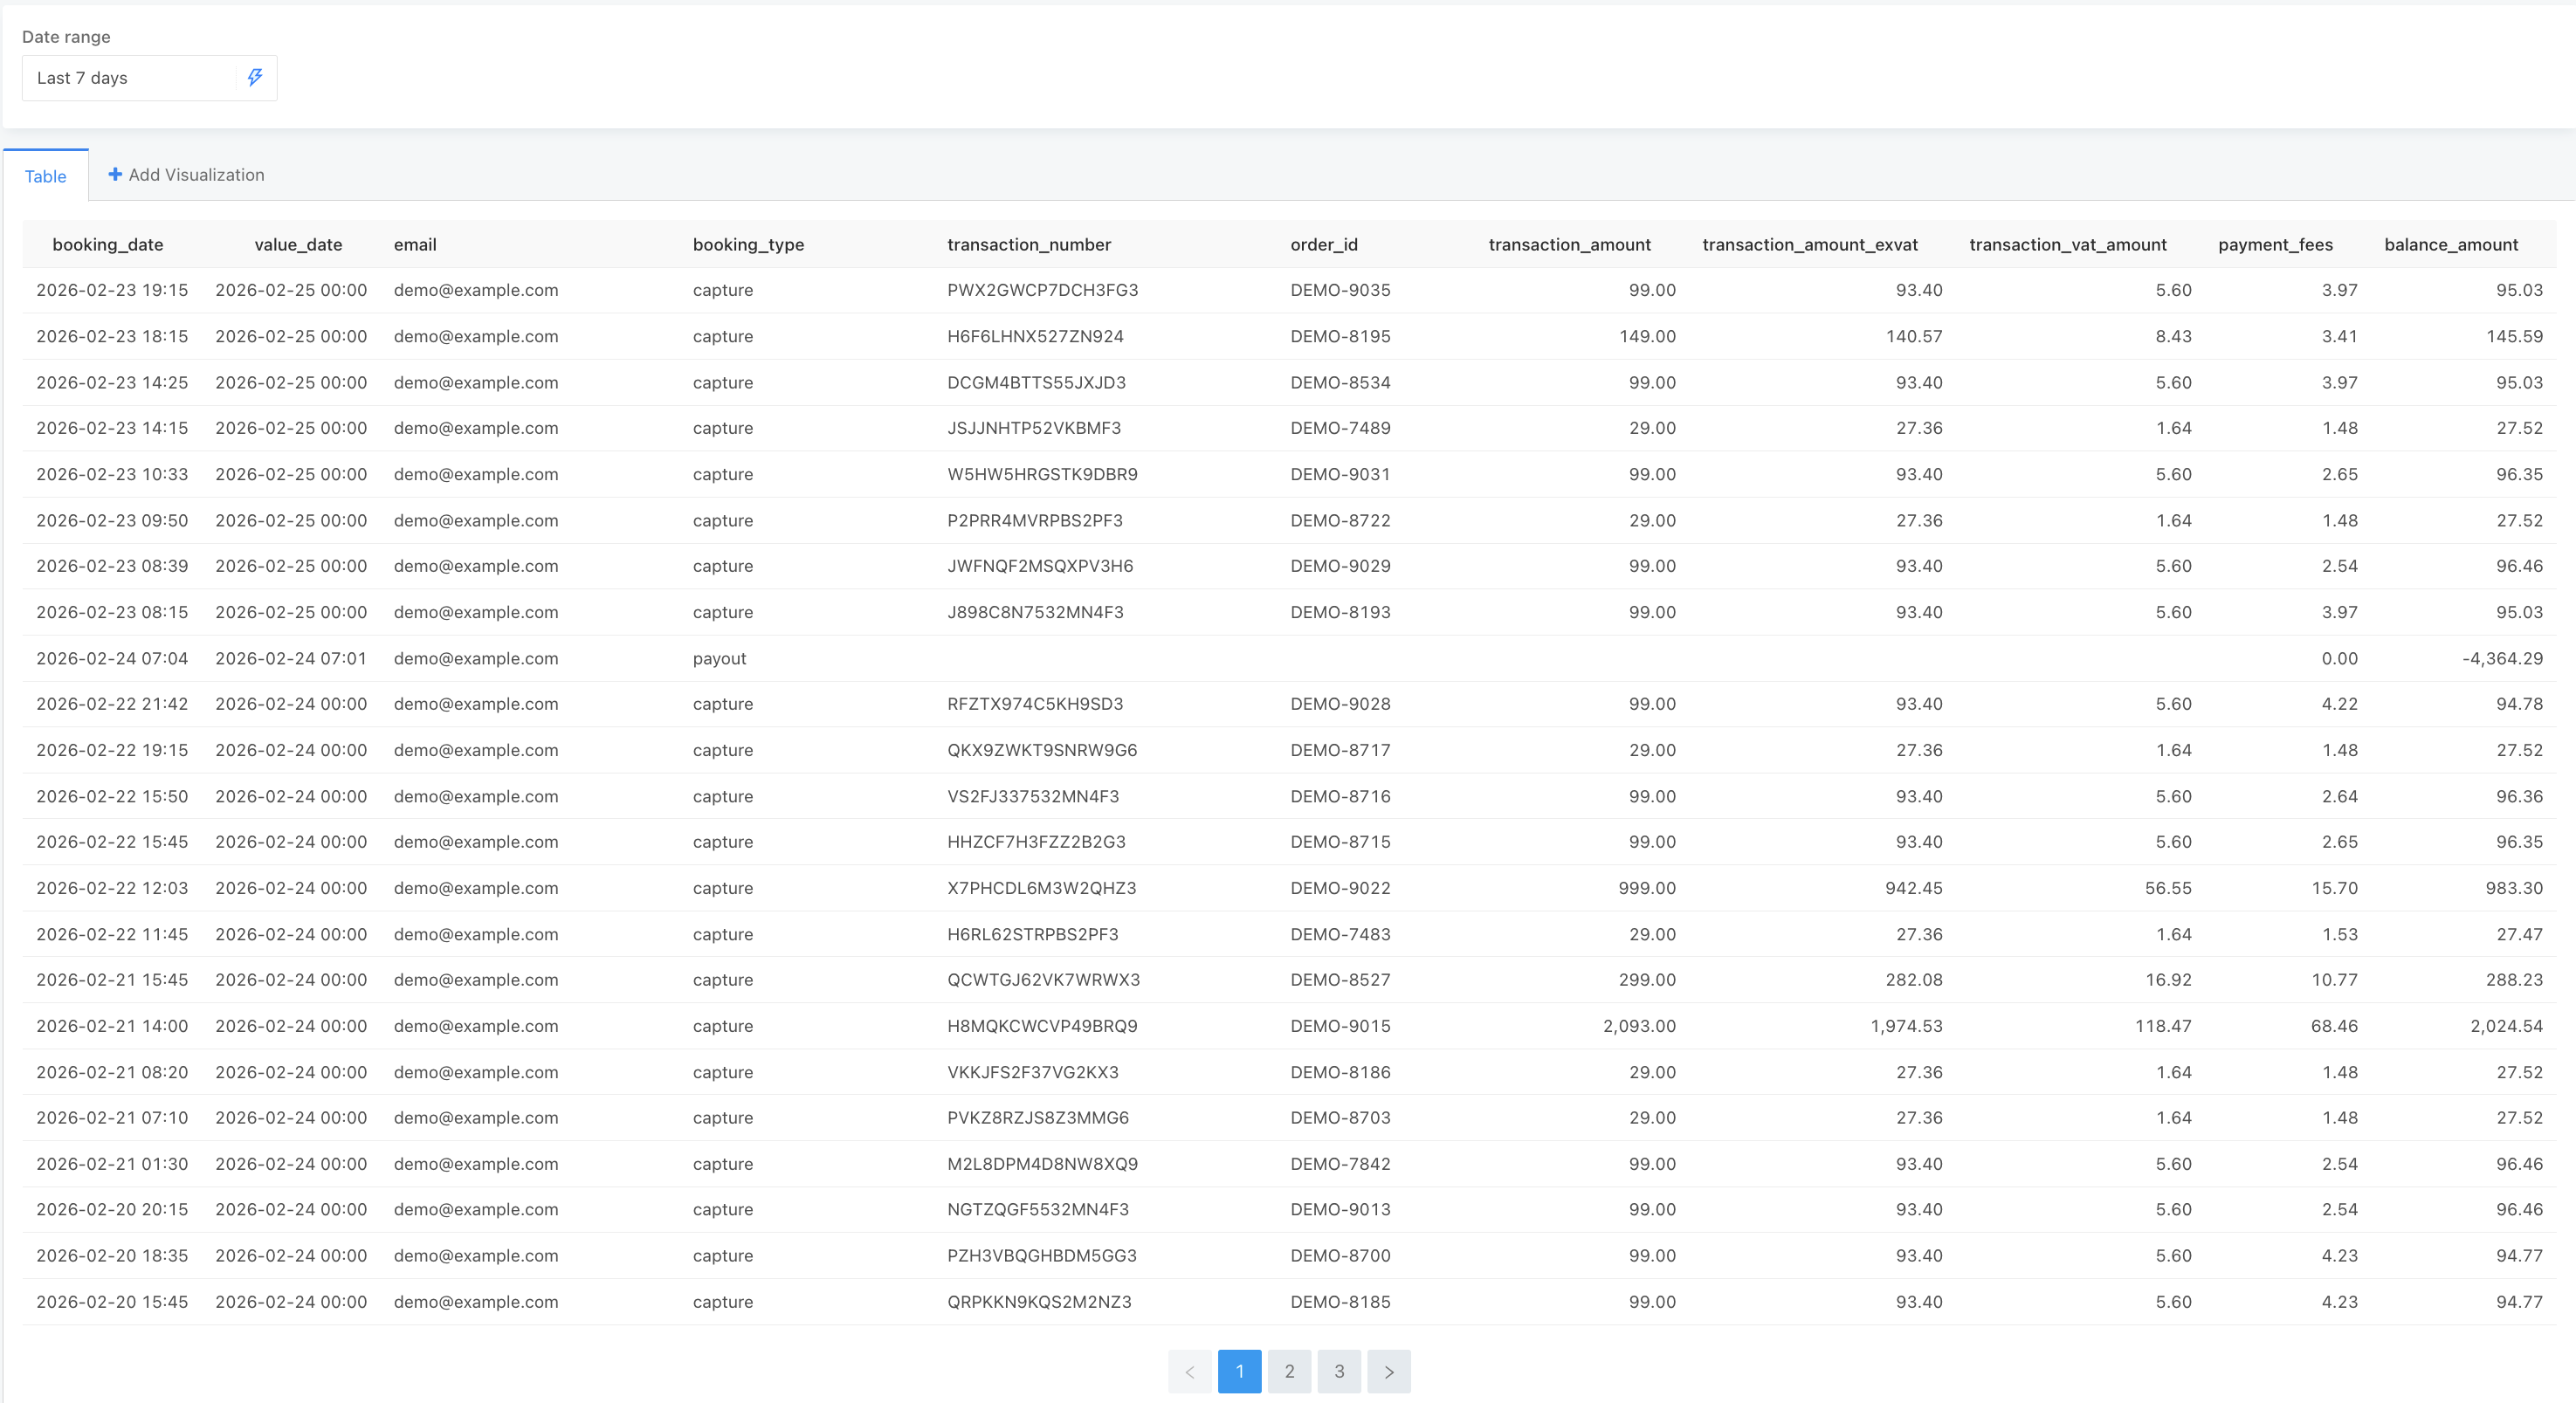Screen dimensions: 2576x1403
Task: Go to page 2 of results
Action: coord(1289,1371)
